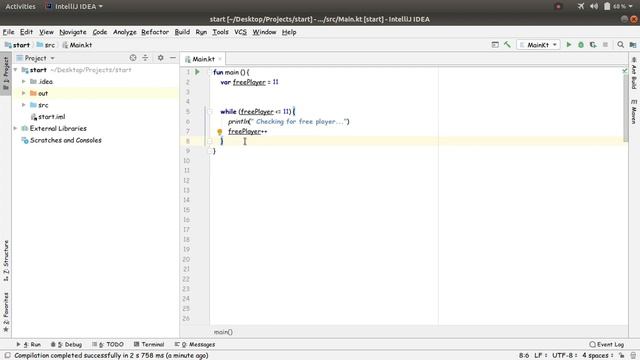Screen dimensions: 640x360
Task: Click the Main.kt breadcrumb in navigation bar
Action: (77, 45)
